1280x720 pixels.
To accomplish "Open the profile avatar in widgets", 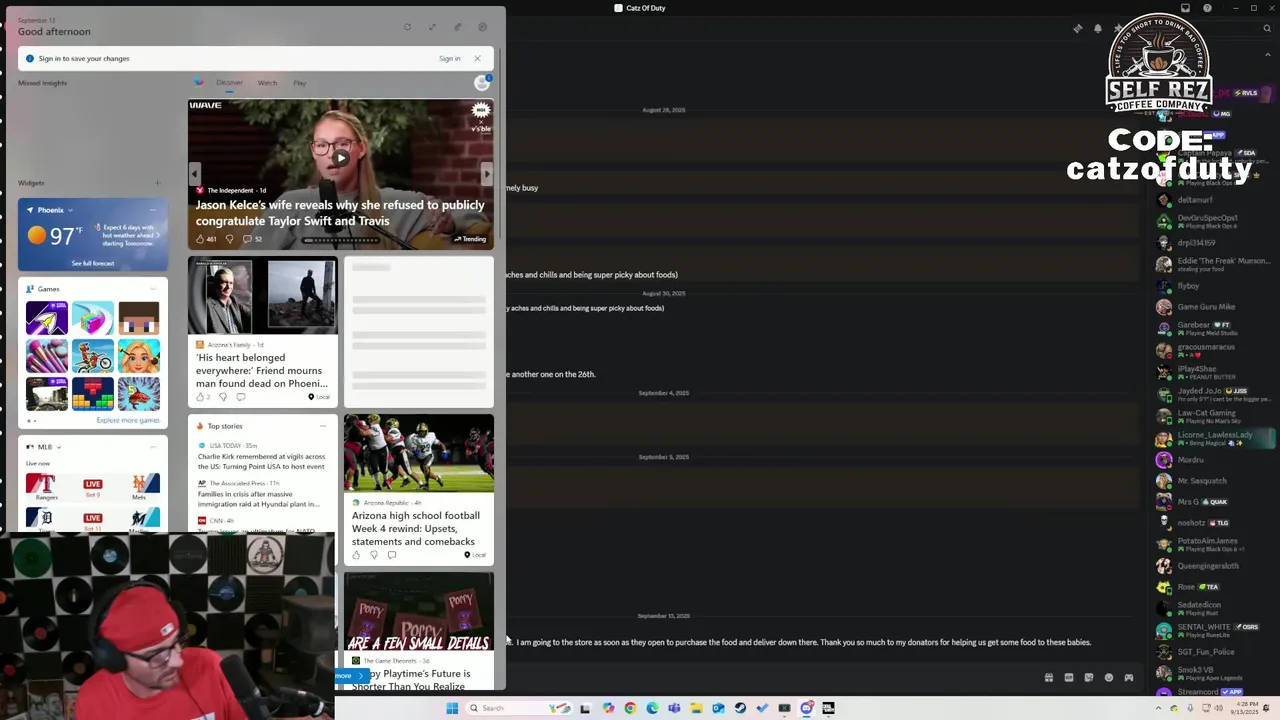I will click(x=482, y=83).
